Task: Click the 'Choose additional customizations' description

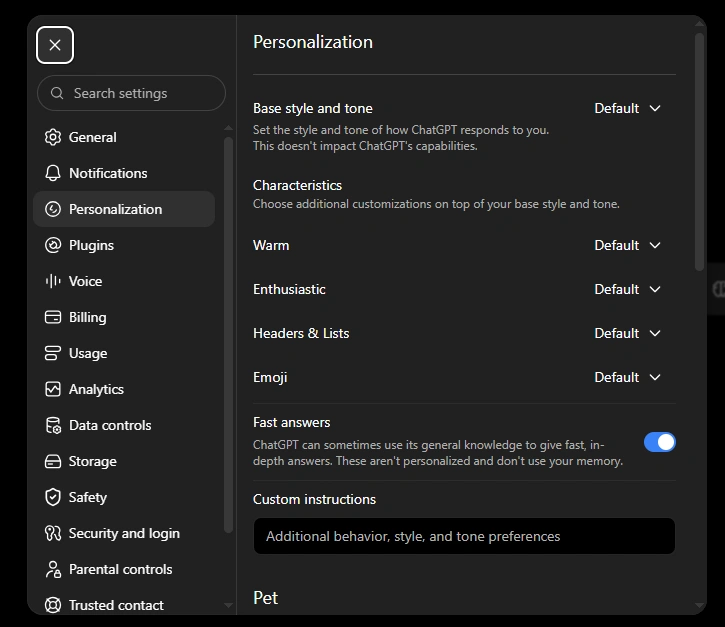Action: coord(436,204)
